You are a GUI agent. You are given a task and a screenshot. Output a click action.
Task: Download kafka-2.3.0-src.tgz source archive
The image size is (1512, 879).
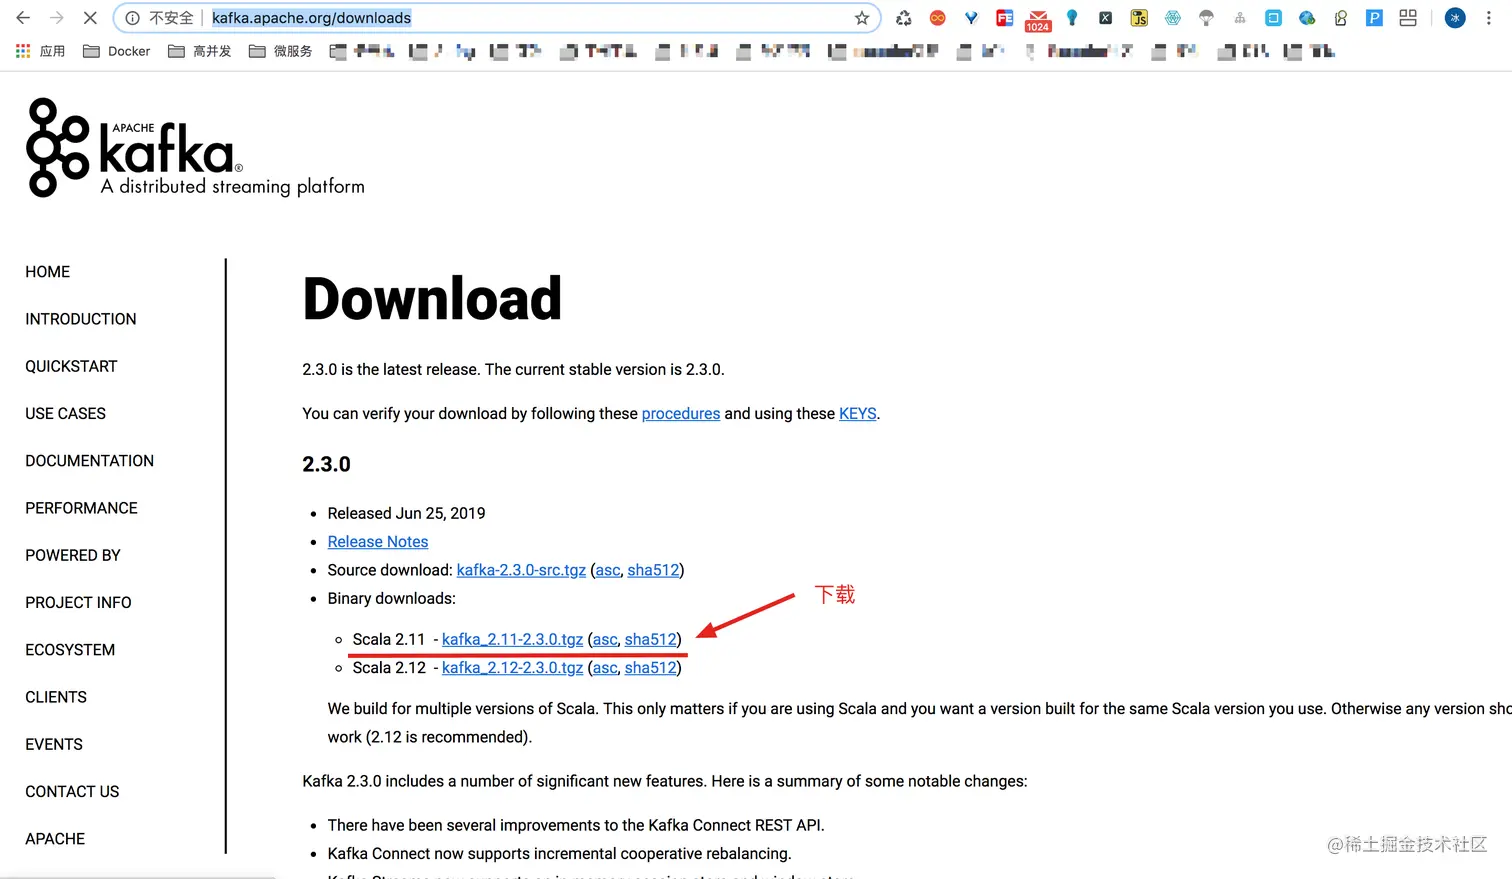pos(521,570)
